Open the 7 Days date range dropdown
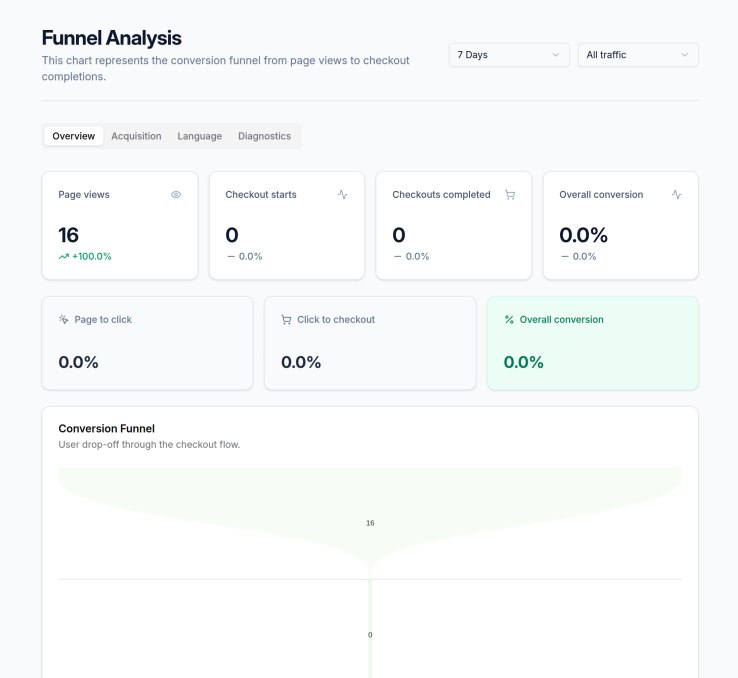Image resolution: width=738 pixels, height=678 pixels. tap(509, 55)
